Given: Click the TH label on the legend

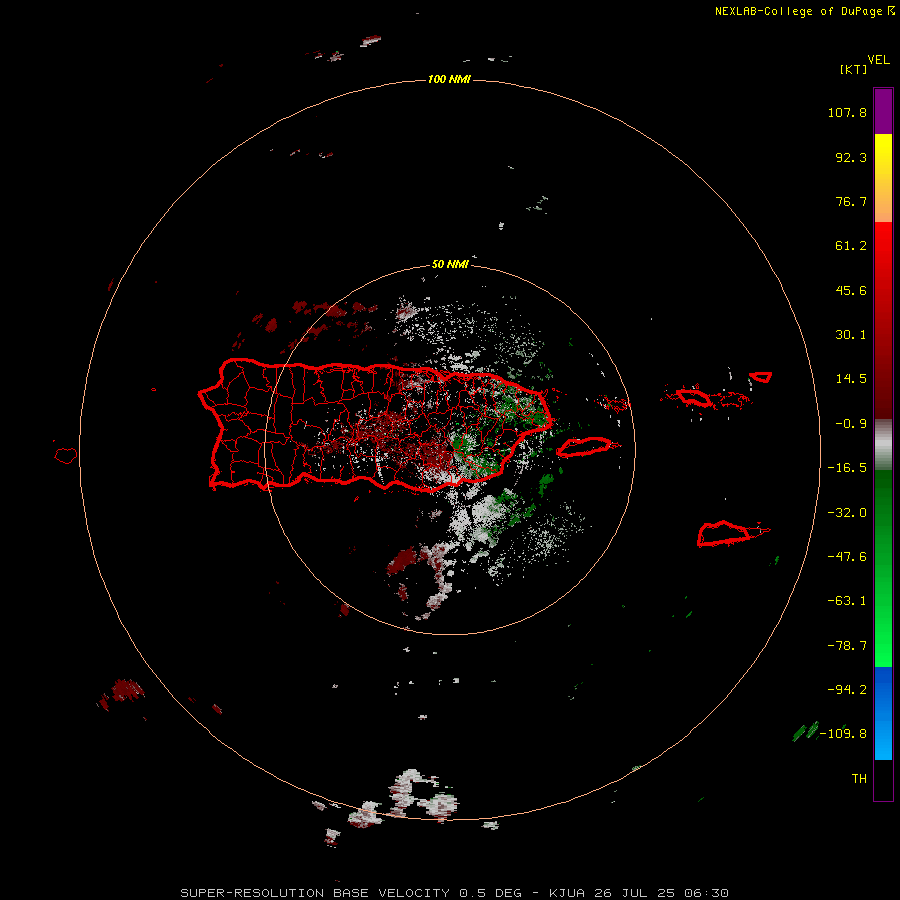Looking at the screenshot, I should (859, 778).
